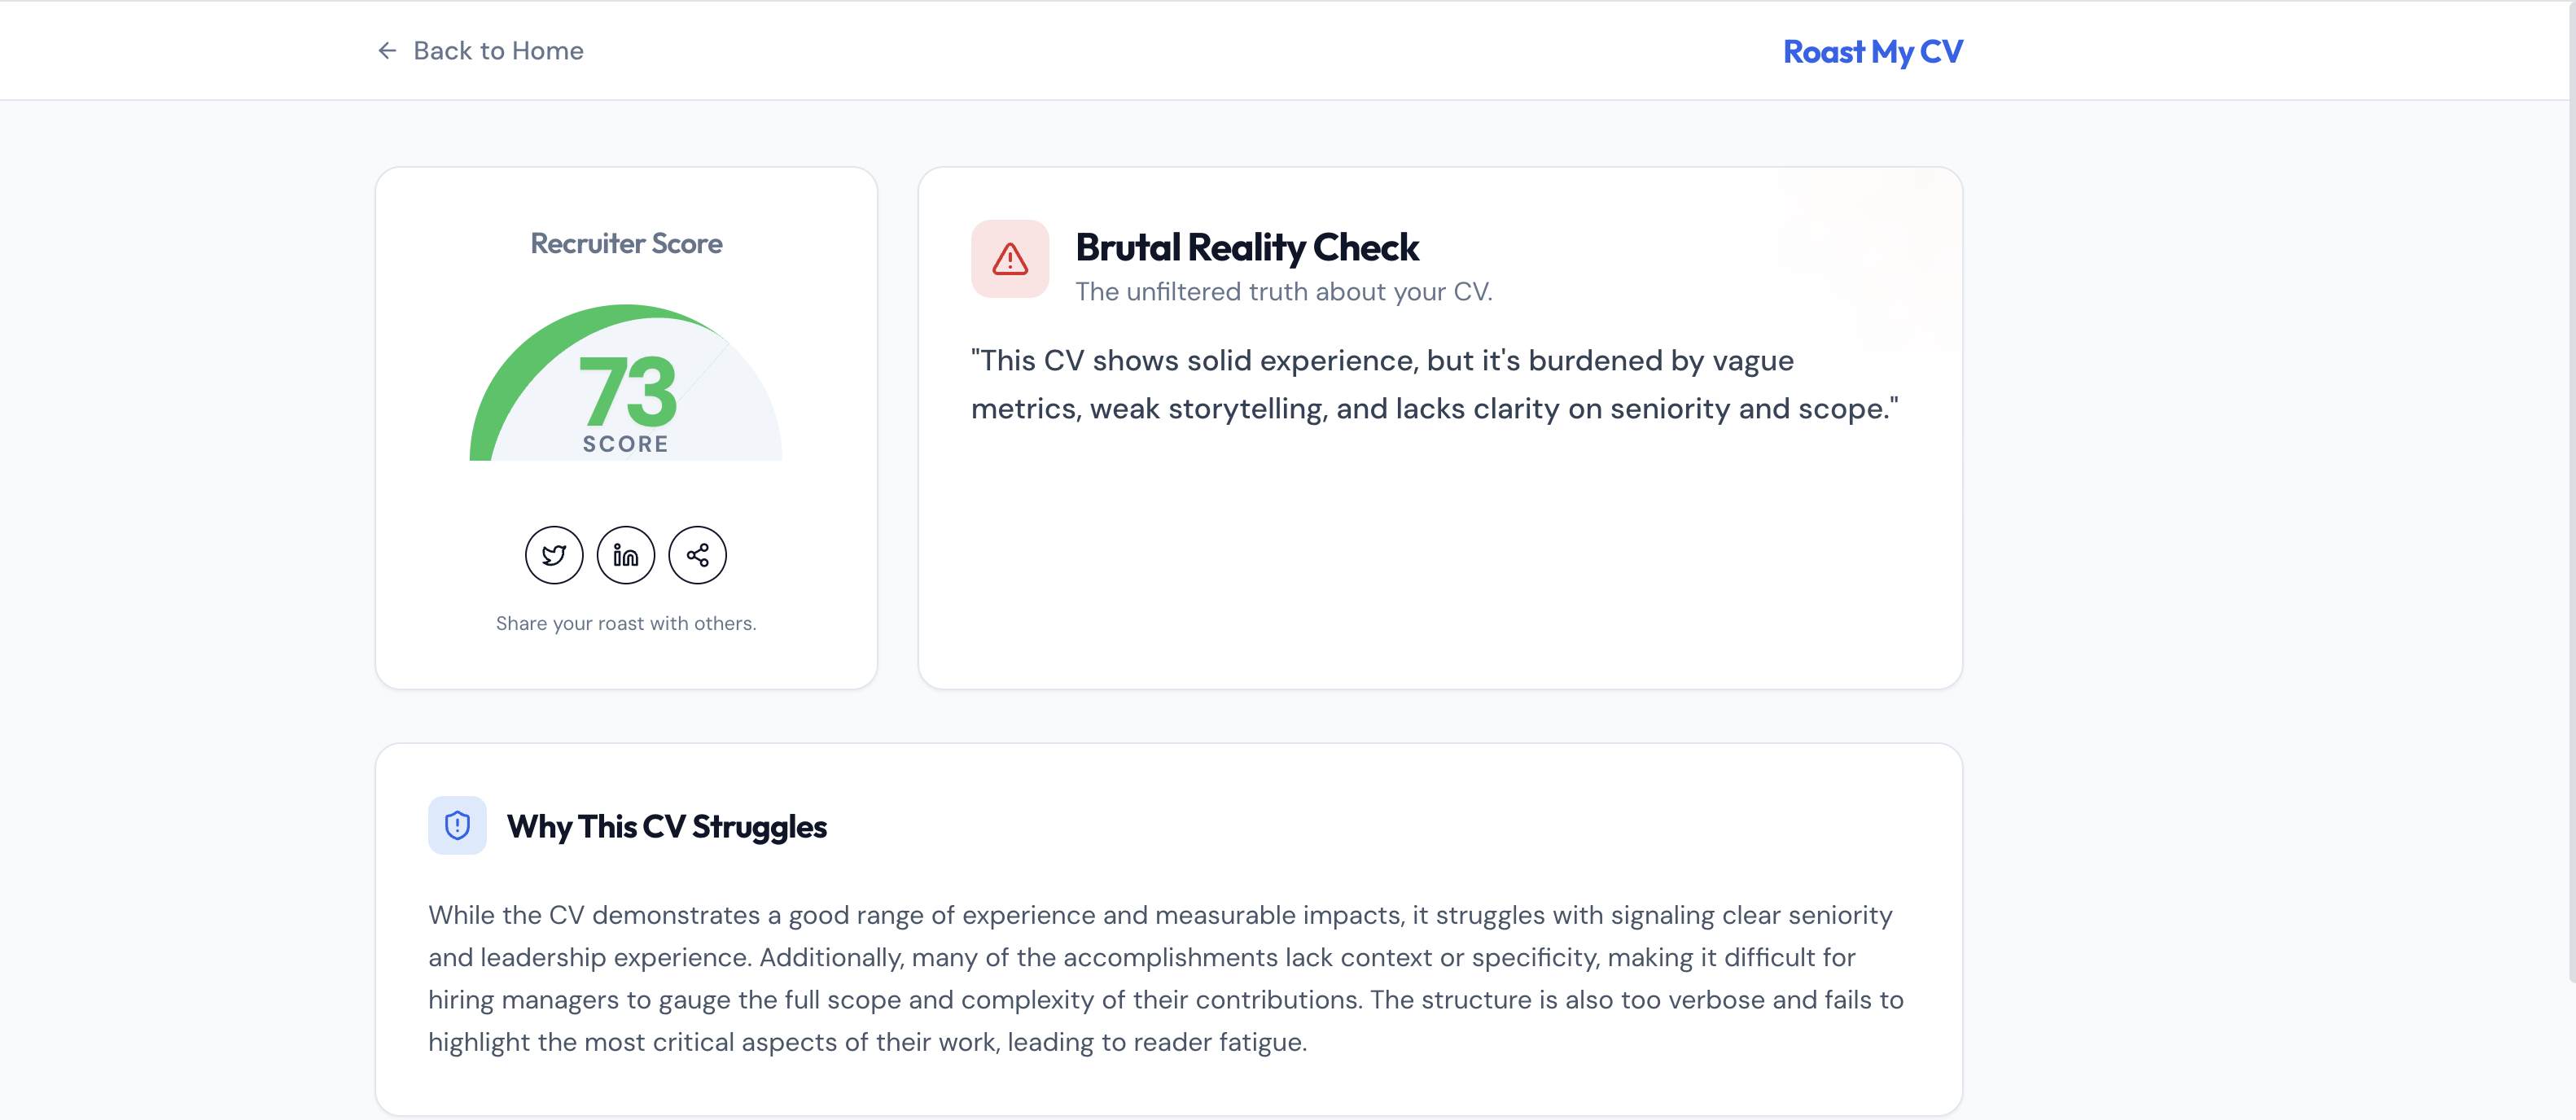Click the generic share network icon
This screenshot has width=2576, height=1120.
click(697, 555)
